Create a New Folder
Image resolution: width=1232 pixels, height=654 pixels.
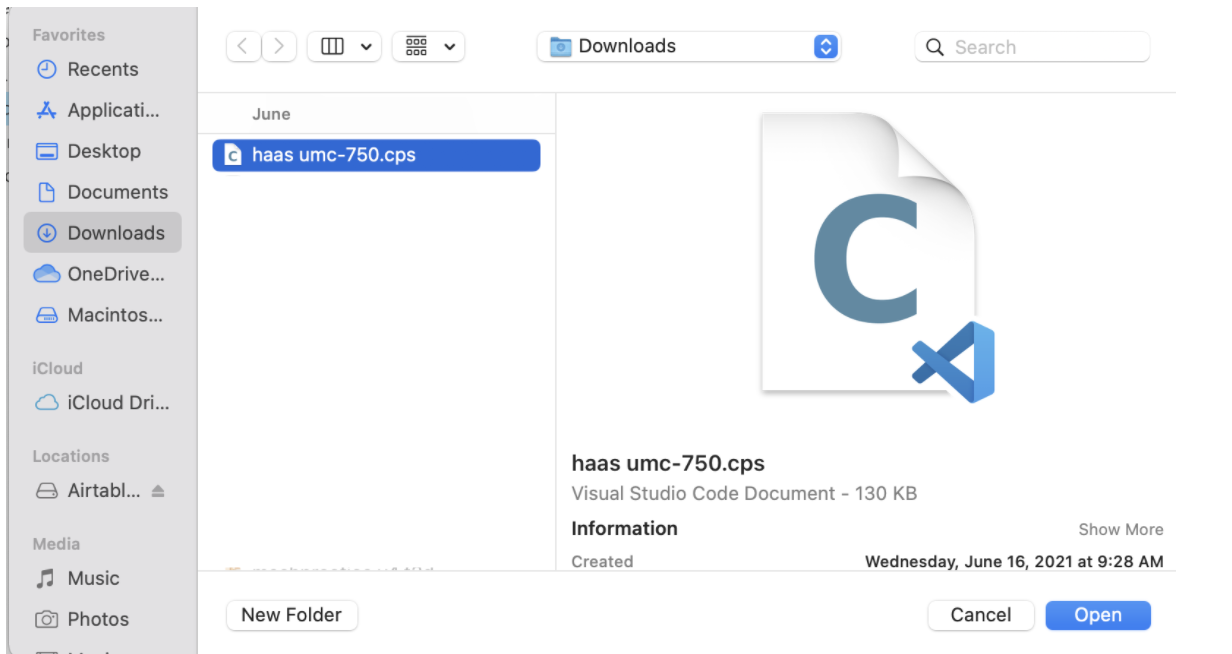pyautogui.click(x=292, y=615)
